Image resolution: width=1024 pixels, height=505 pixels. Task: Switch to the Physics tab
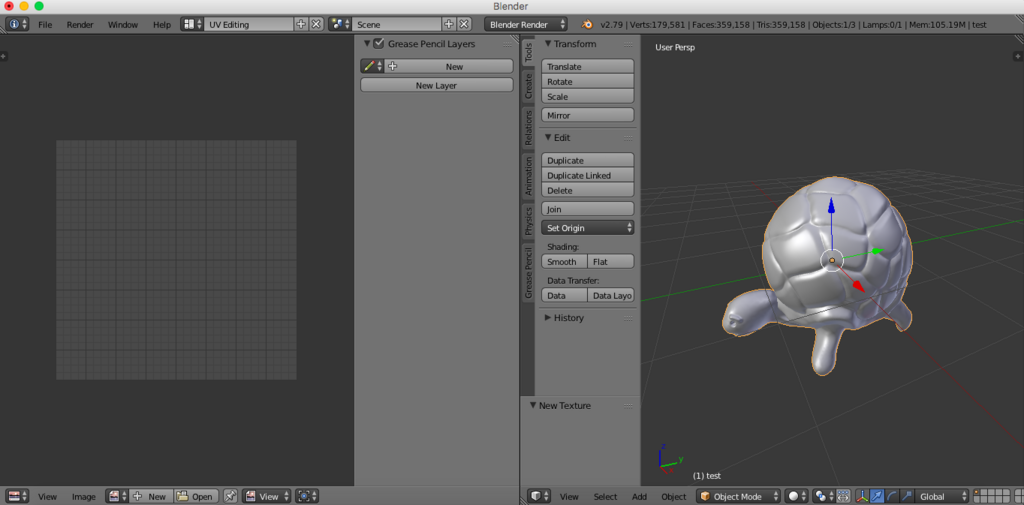[x=528, y=221]
